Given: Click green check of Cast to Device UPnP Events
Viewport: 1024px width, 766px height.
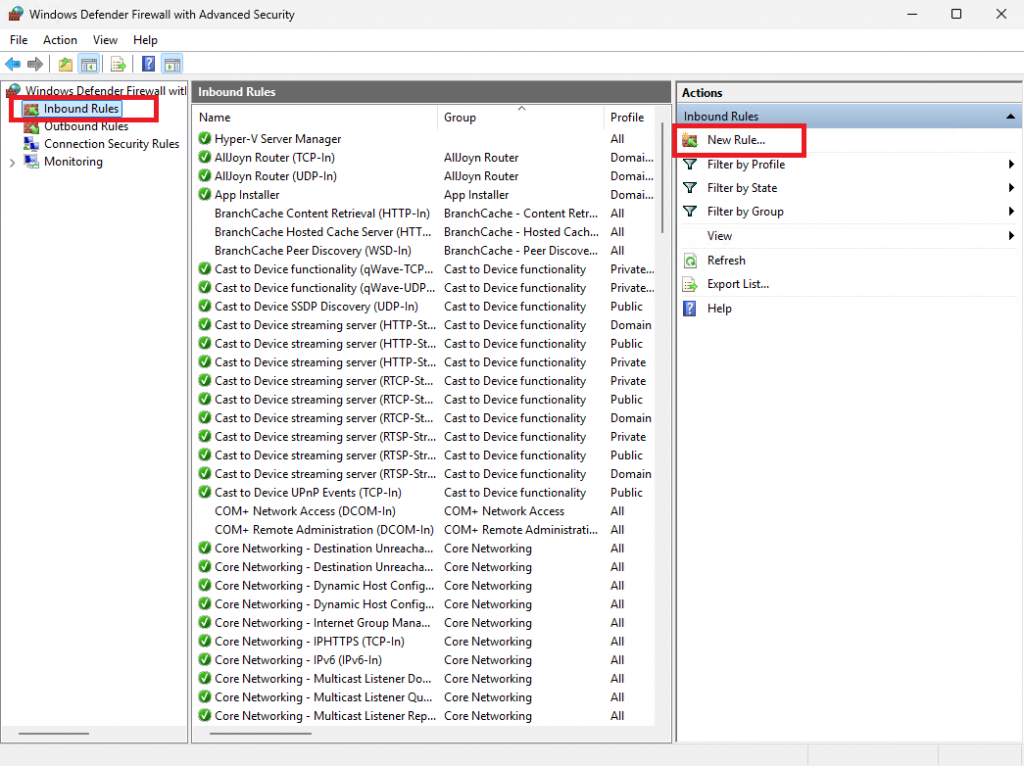Looking at the screenshot, I should click(204, 492).
